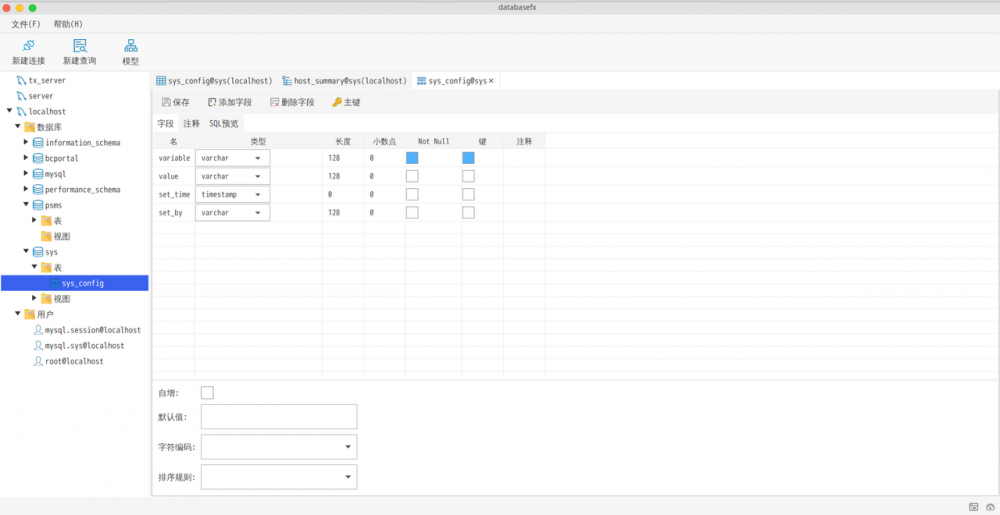Open the 文件(F) menu
Image resolution: width=1000 pixels, height=515 pixels.
click(x=26, y=24)
